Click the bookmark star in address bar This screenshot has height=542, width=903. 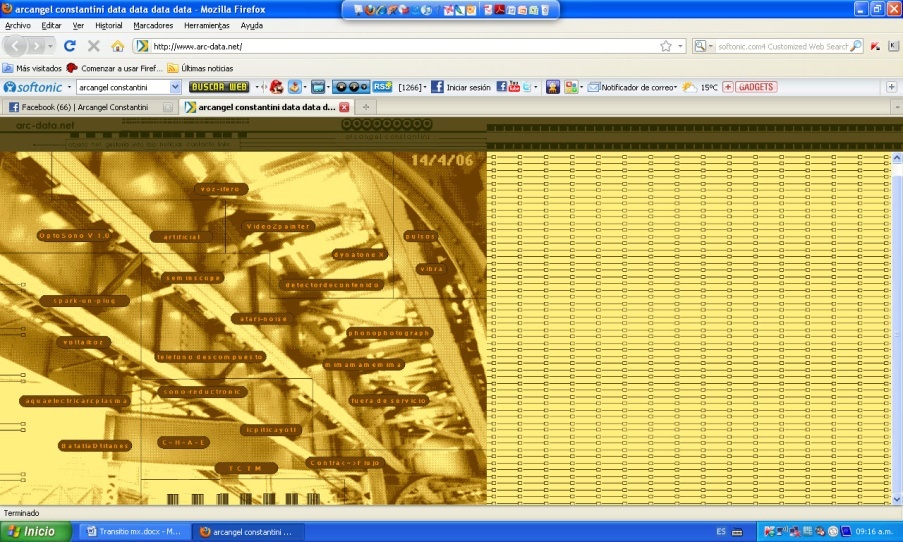666,46
